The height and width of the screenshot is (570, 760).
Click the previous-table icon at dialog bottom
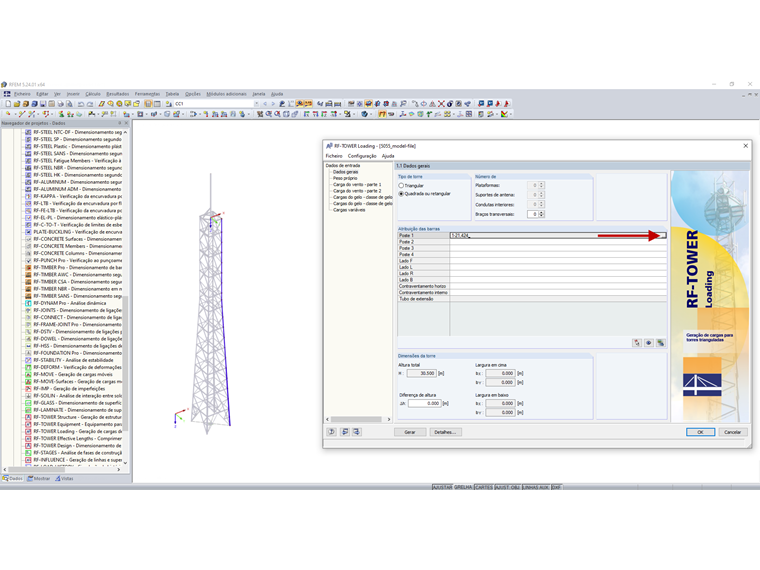[345, 432]
